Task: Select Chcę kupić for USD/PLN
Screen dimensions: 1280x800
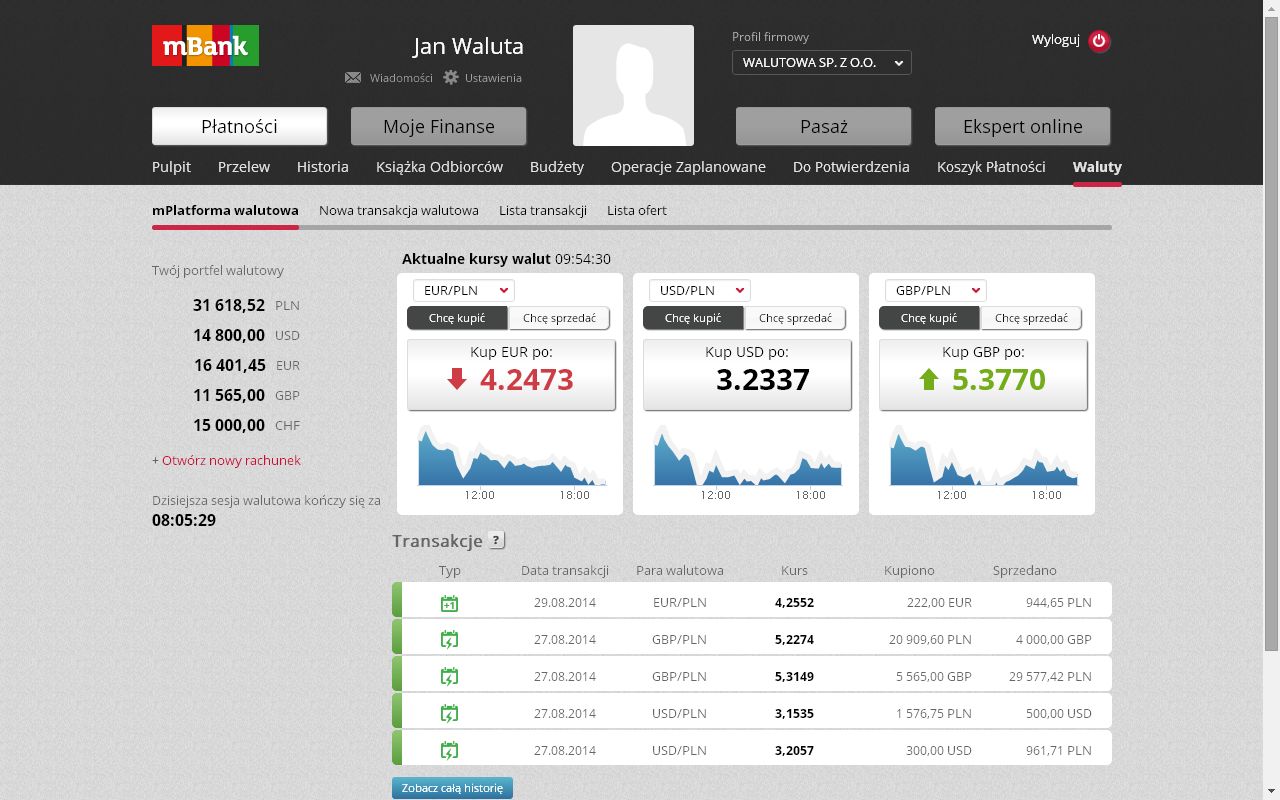Action: coord(693,318)
